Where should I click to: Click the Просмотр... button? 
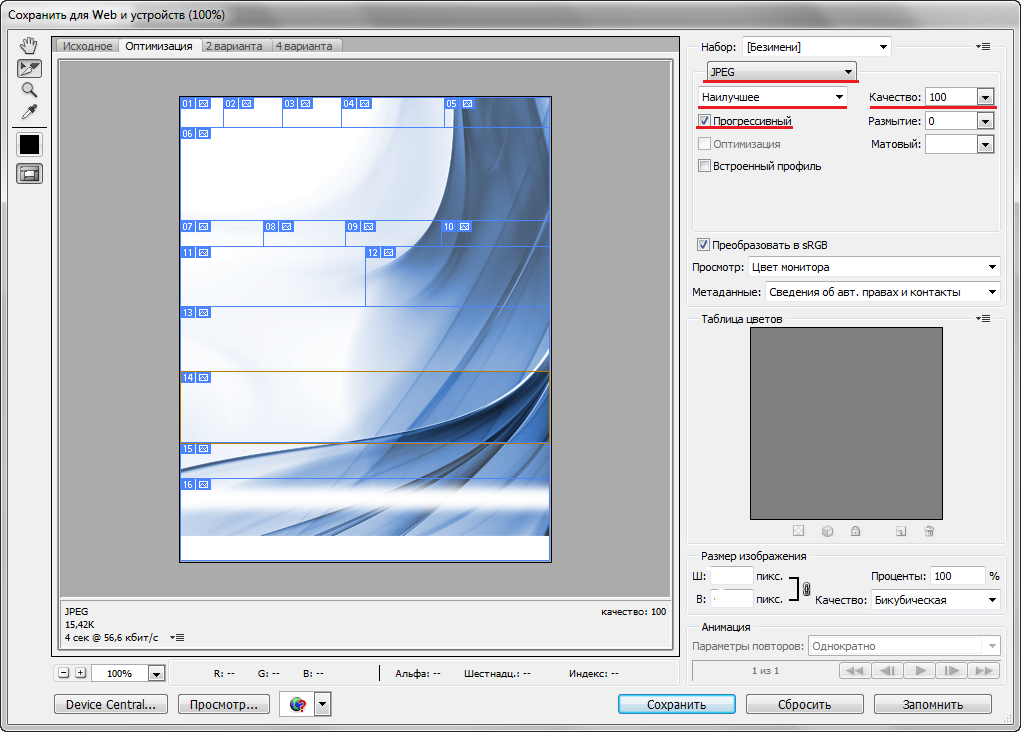[x=224, y=704]
